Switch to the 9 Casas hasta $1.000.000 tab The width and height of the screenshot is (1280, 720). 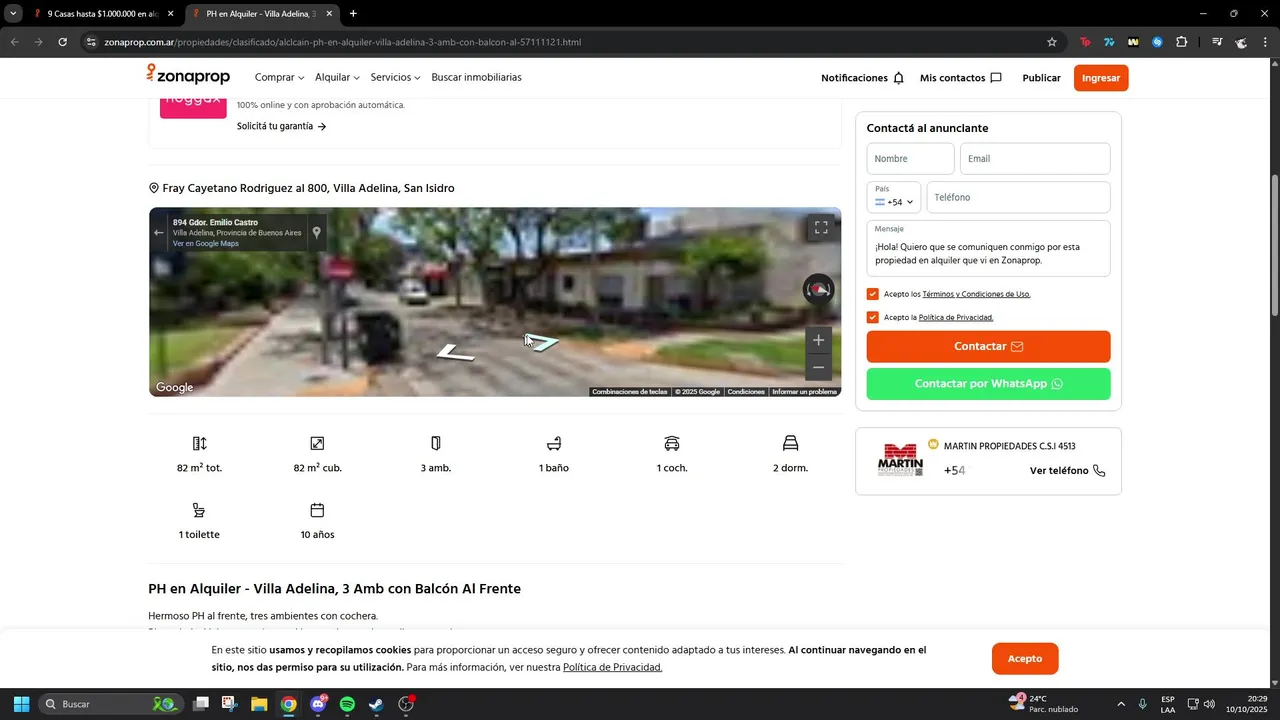tap(102, 14)
